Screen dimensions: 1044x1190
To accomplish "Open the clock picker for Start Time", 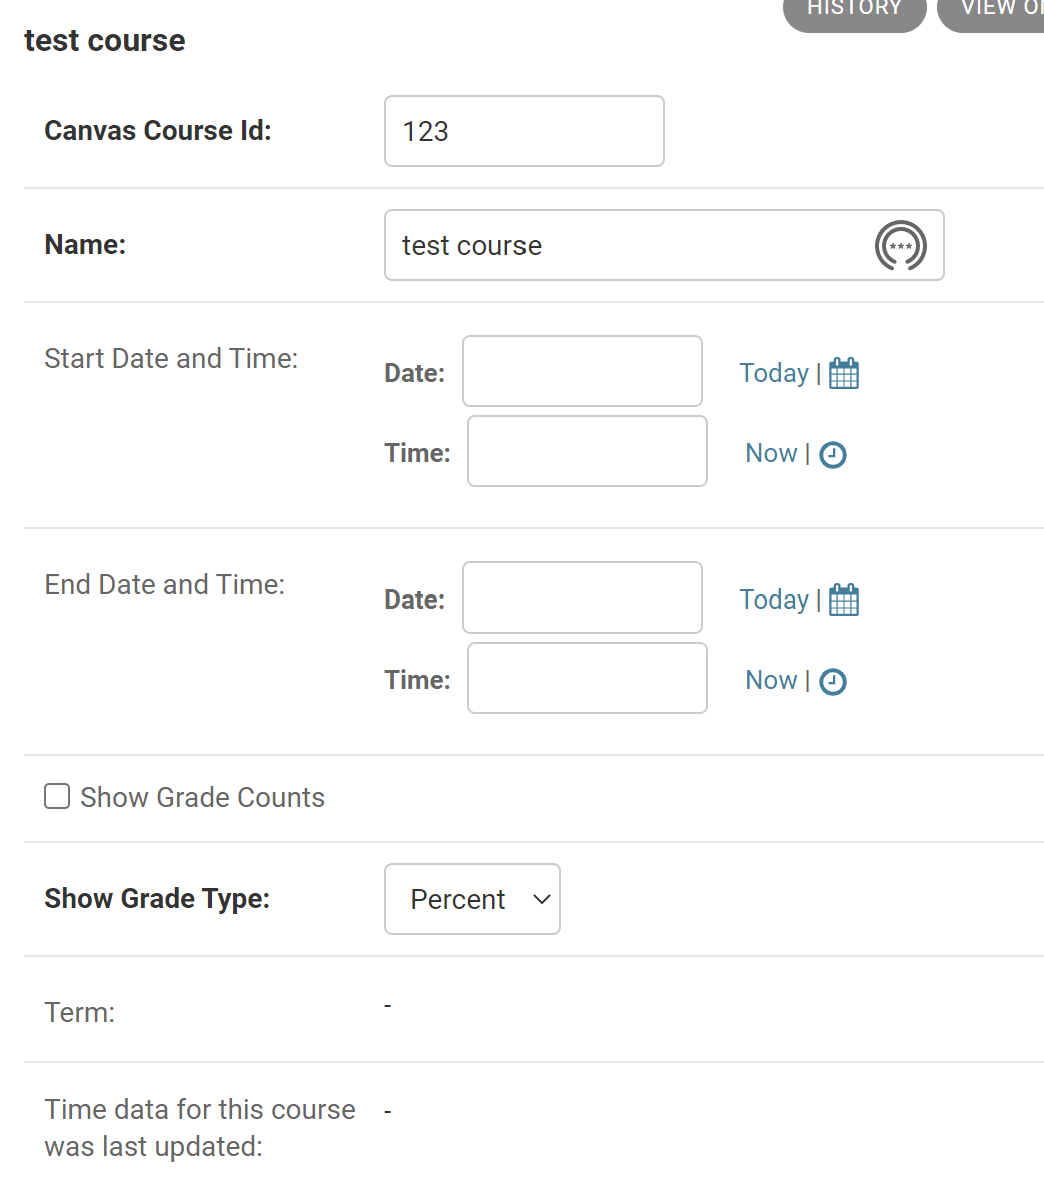I will point(833,453).
